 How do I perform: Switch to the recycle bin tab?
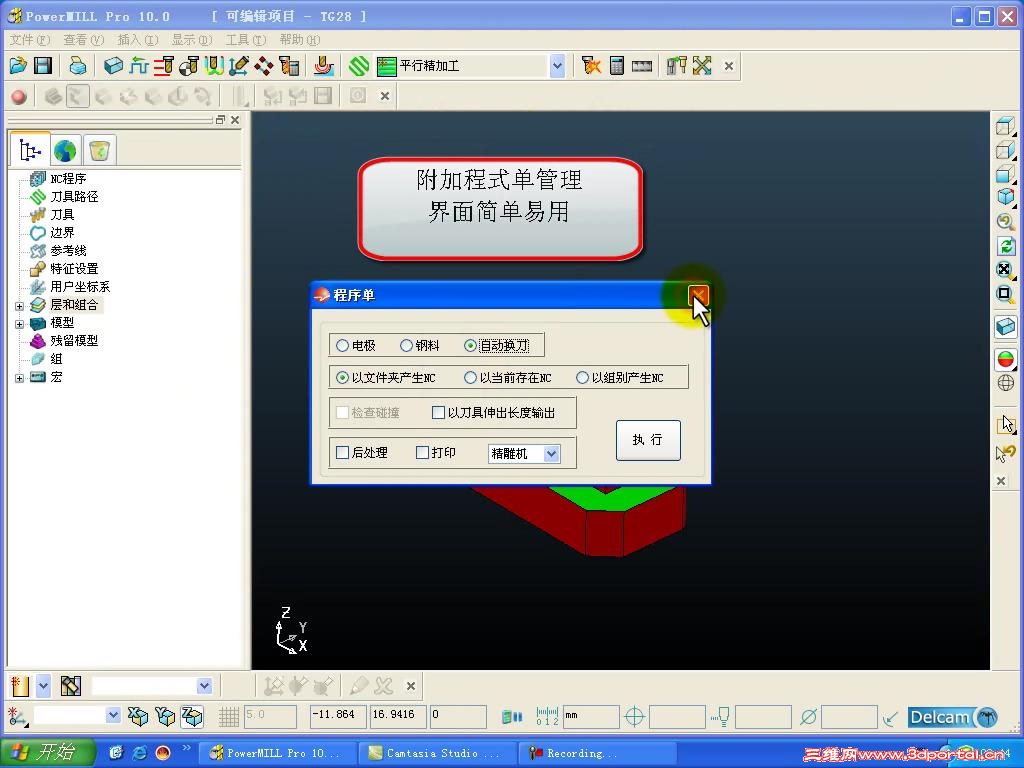point(99,151)
